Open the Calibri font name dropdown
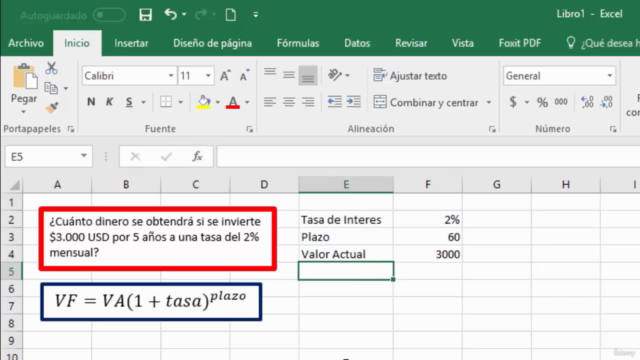The height and width of the screenshot is (360, 640). pos(171,76)
